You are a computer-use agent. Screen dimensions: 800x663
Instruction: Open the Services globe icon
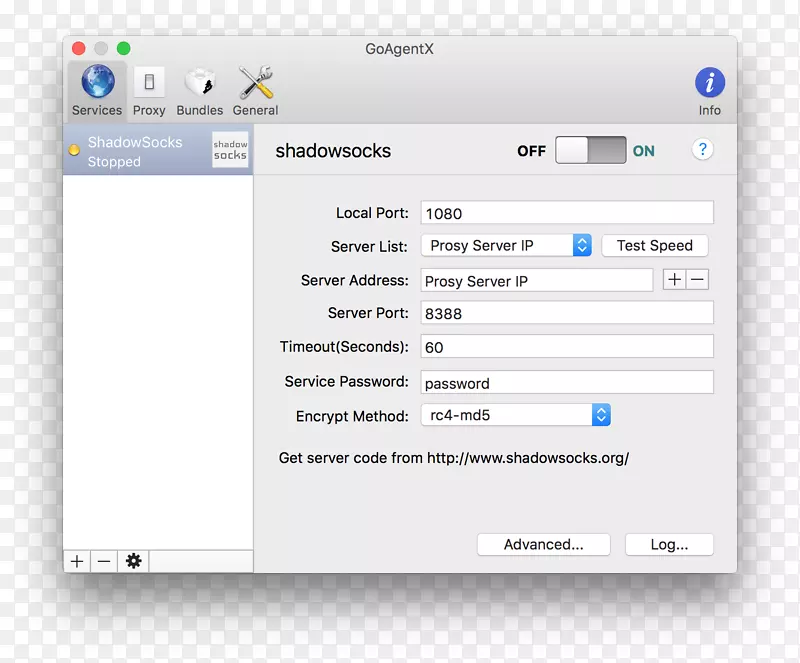[x=97, y=82]
